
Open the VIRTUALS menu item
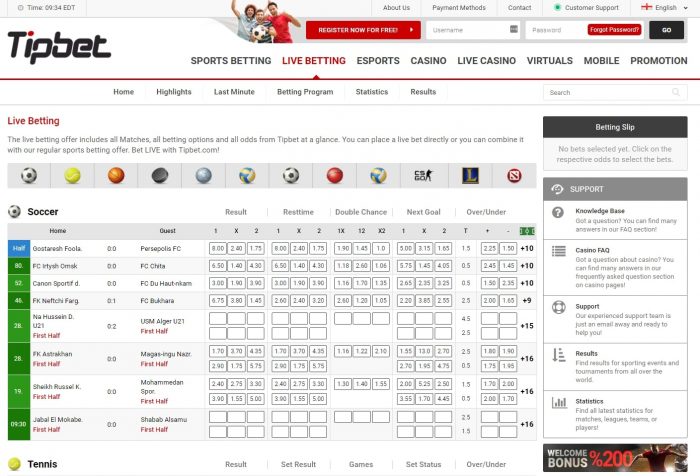550,61
